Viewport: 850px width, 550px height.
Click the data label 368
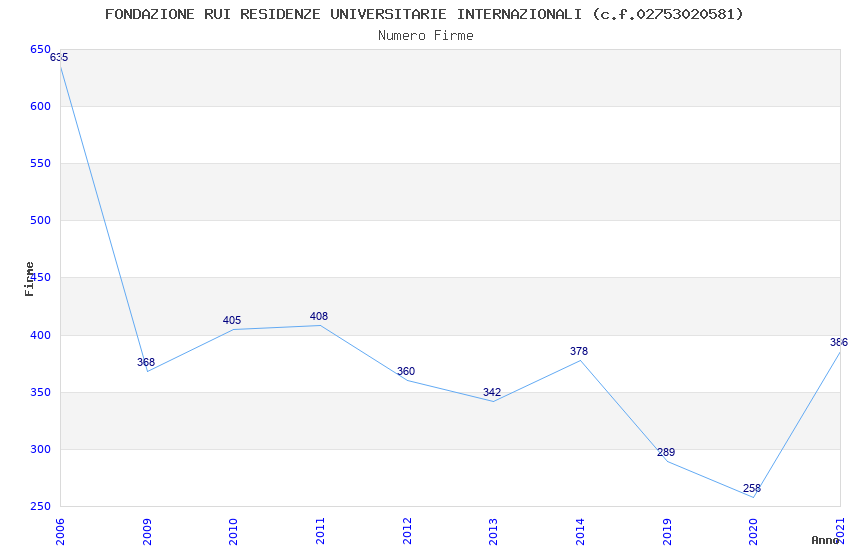(x=146, y=362)
